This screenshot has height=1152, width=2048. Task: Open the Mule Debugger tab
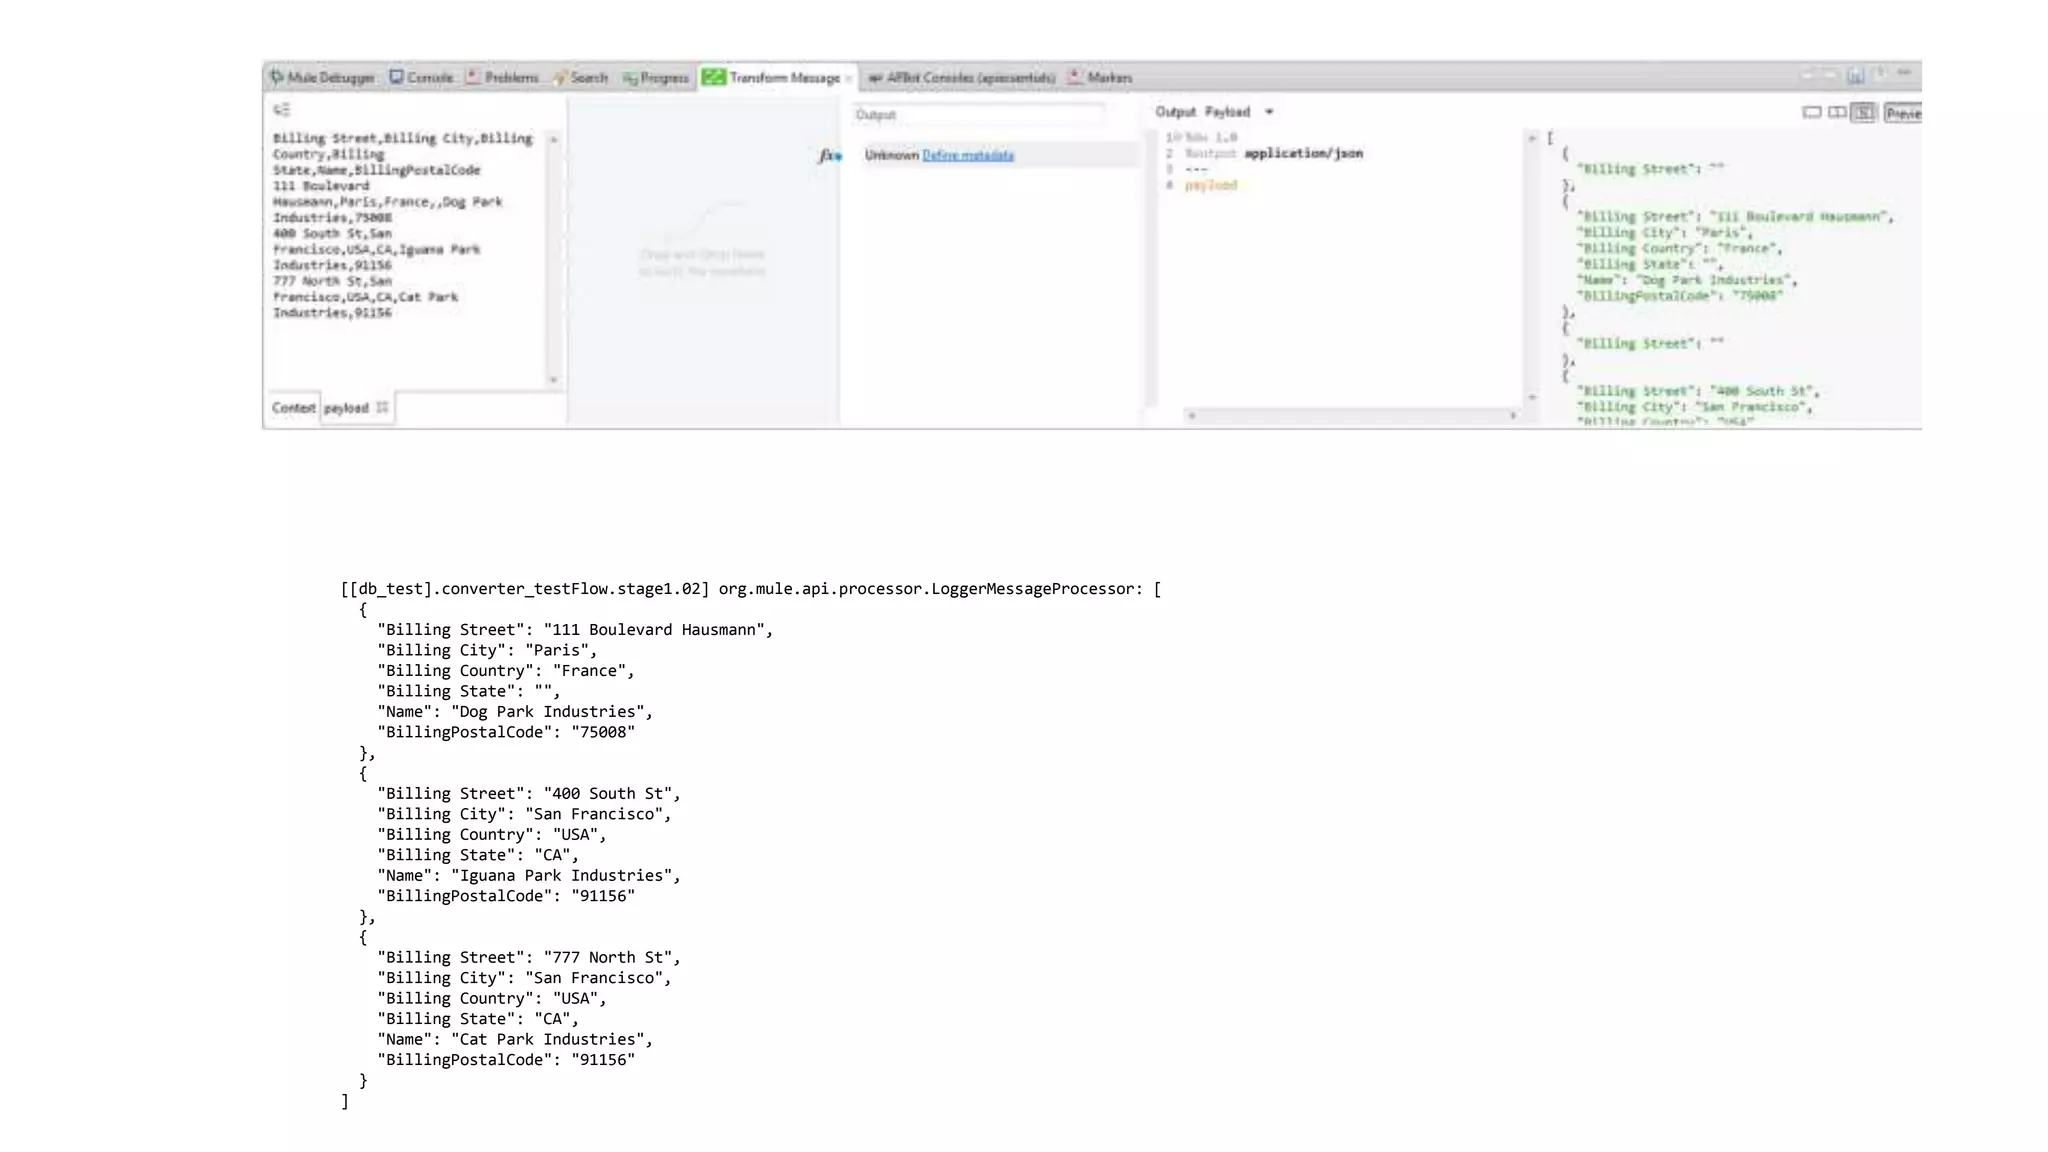(322, 77)
